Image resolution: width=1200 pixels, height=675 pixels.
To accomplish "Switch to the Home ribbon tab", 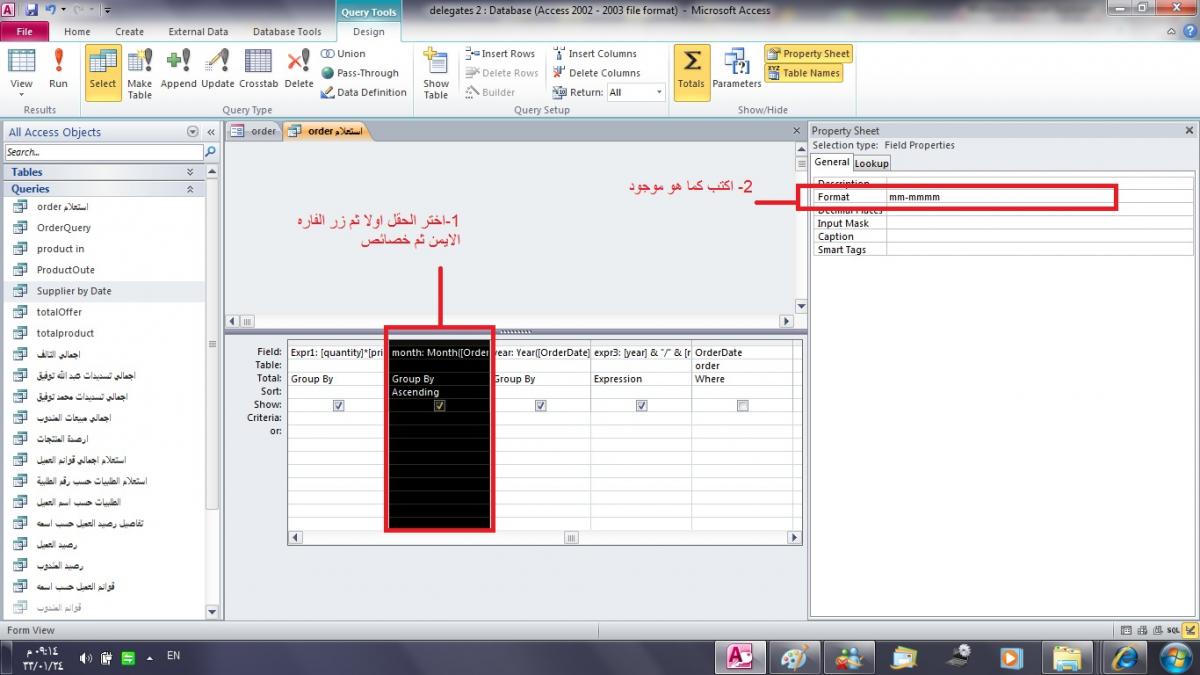I will pos(77,31).
